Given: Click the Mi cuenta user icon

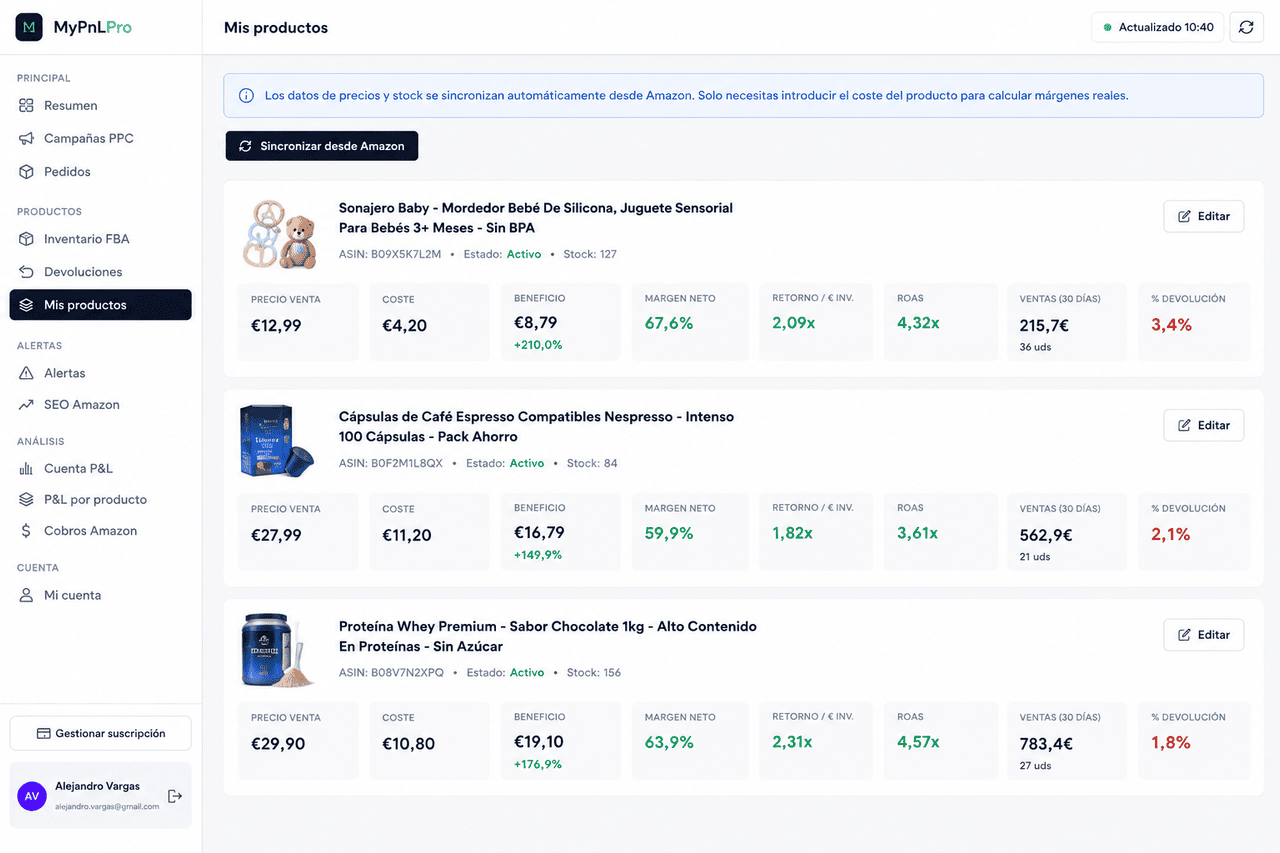Looking at the screenshot, I should tap(27, 595).
